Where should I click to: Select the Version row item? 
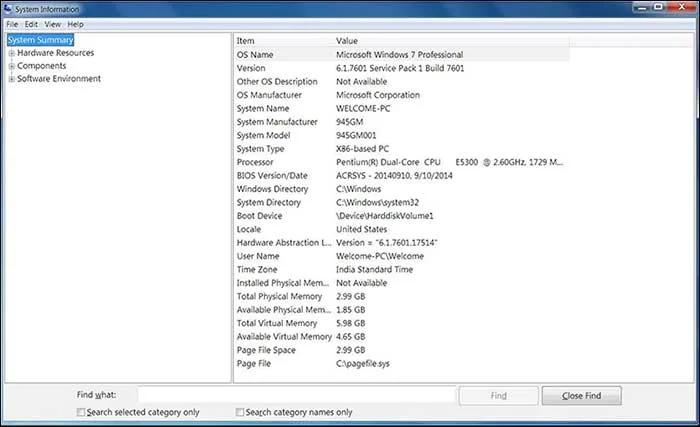[x=402, y=68]
